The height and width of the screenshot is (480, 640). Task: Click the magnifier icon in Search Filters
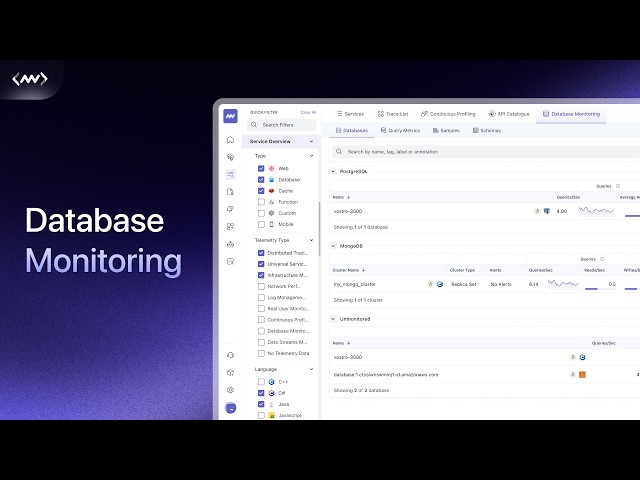(254, 125)
